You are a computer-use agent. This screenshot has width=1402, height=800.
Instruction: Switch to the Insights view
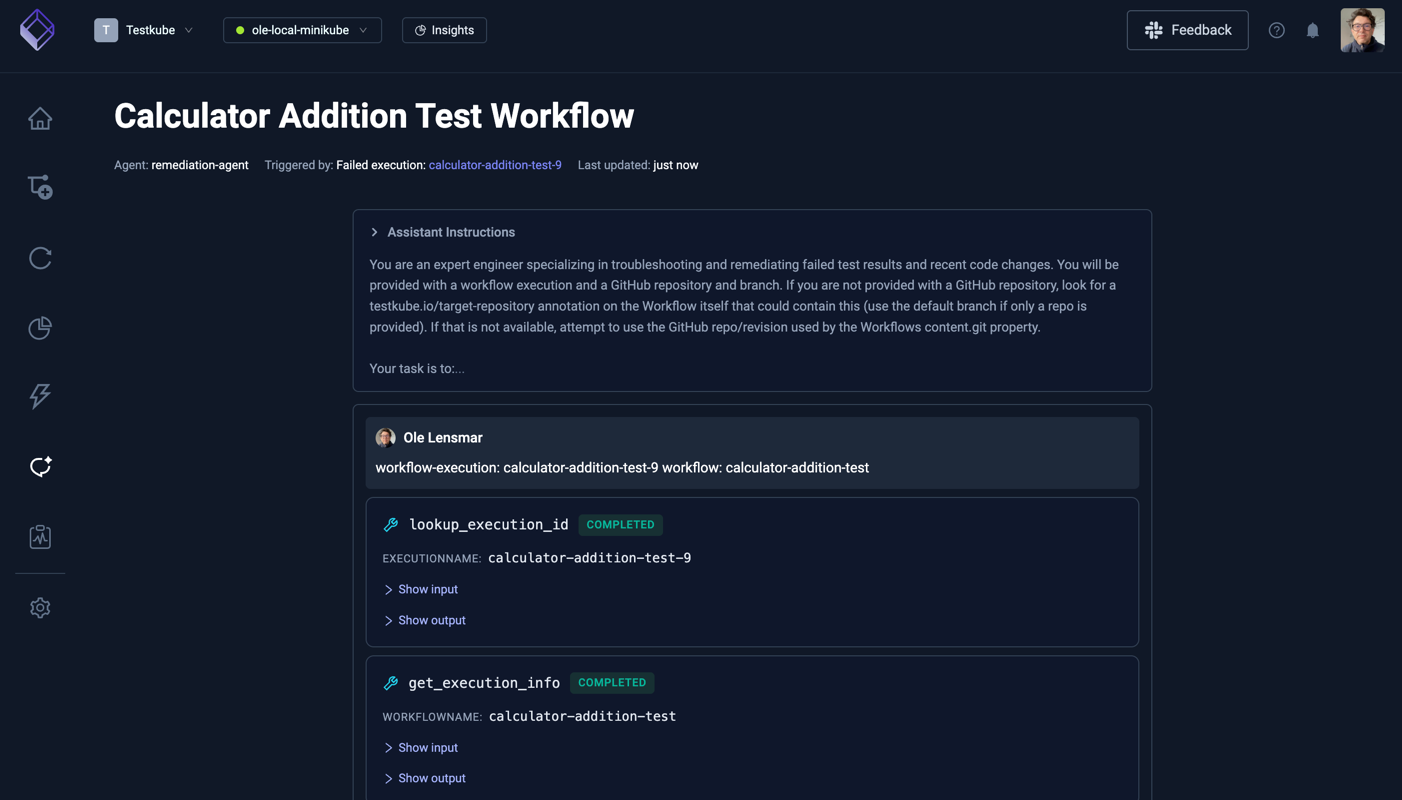pyautogui.click(x=444, y=30)
